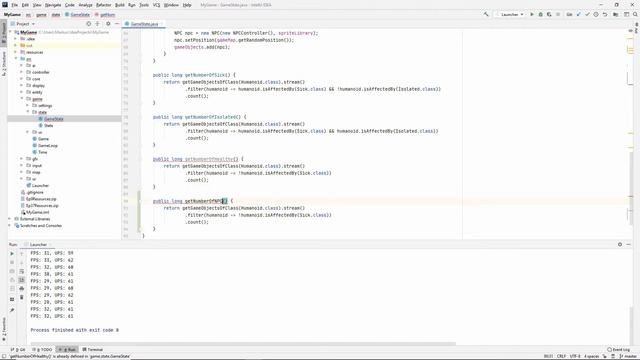Click the Favorites side tab
640x360 pixels.
pyautogui.click(x=4, y=329)
